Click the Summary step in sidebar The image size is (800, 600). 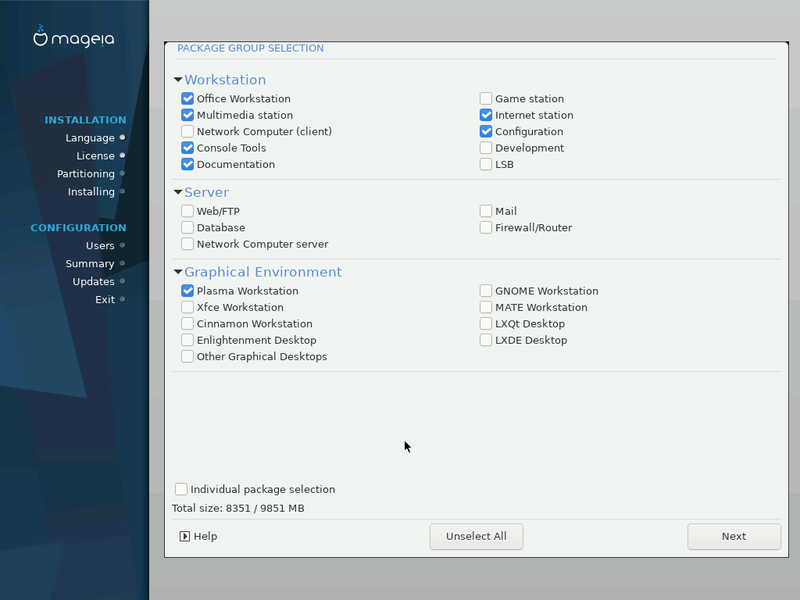tap(90, 264)
